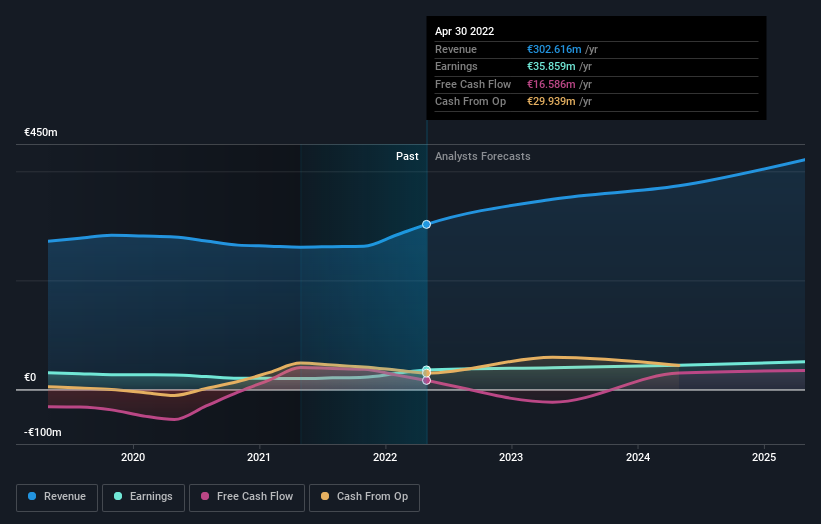Viewport: 821px width, 524px height.
Task: Click the €302.616m revenue value
Action: pos(554,49)
